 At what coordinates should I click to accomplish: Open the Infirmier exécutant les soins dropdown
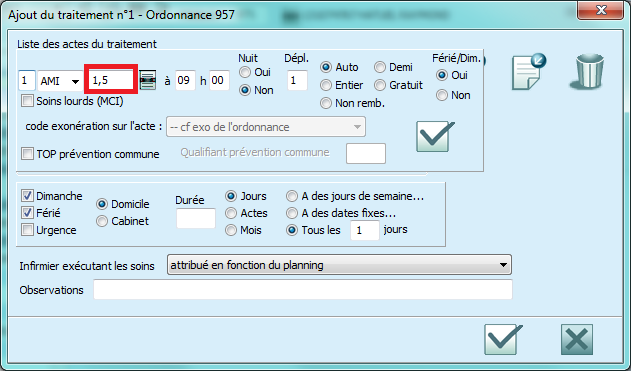pyautogui.click(x=339, y=265)
